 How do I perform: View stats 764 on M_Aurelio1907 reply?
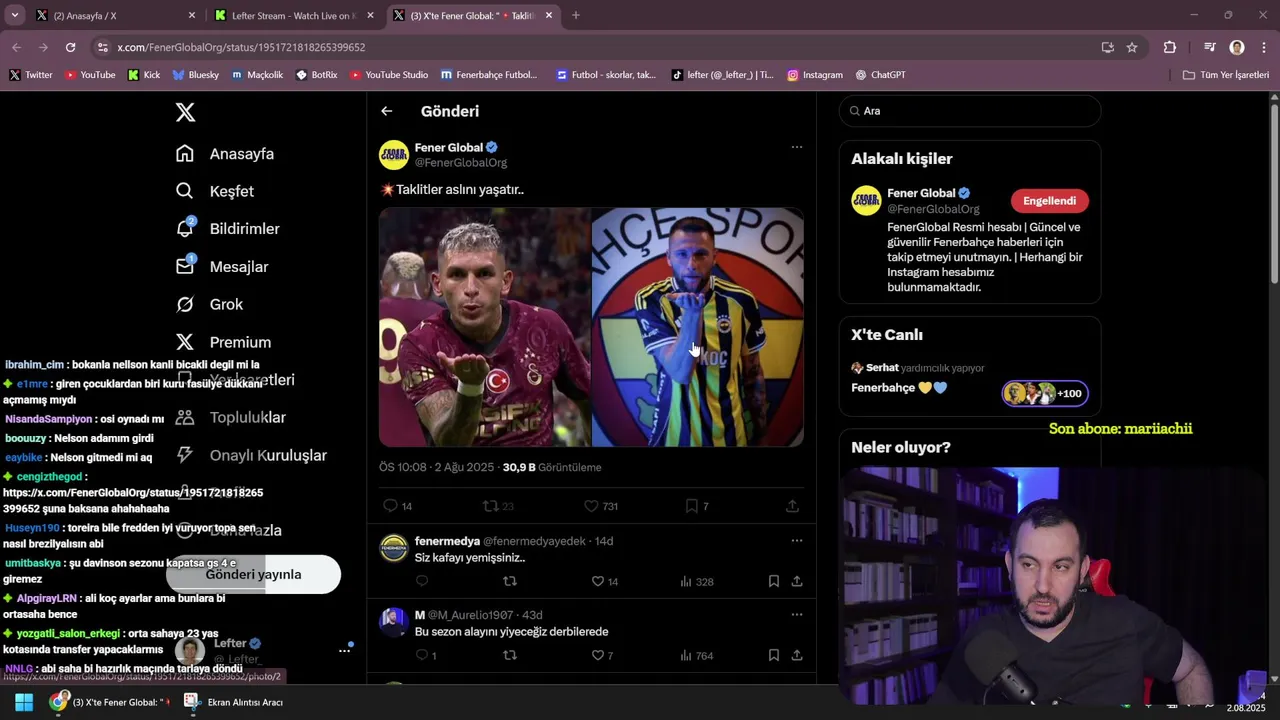pos(696,656)
